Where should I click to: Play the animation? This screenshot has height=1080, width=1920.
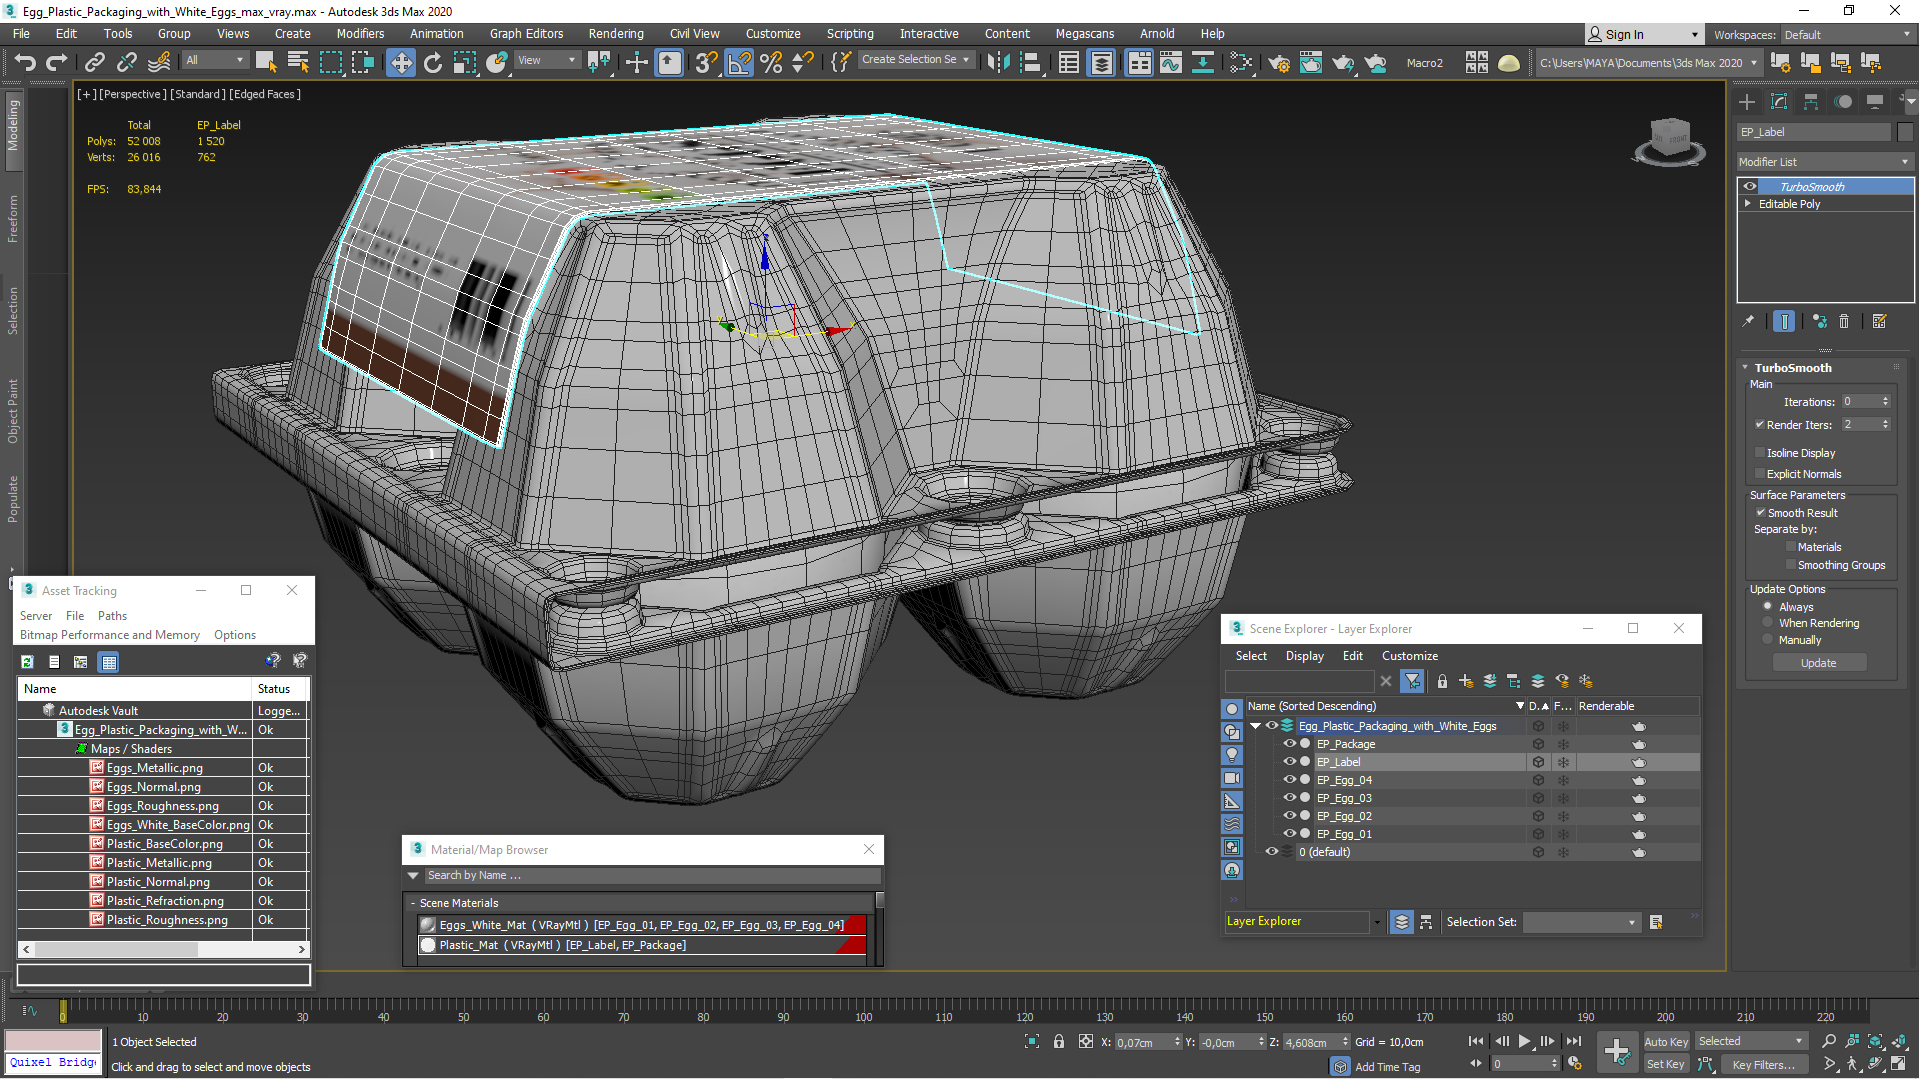pyautogui.click(x=1524, y=1042)
